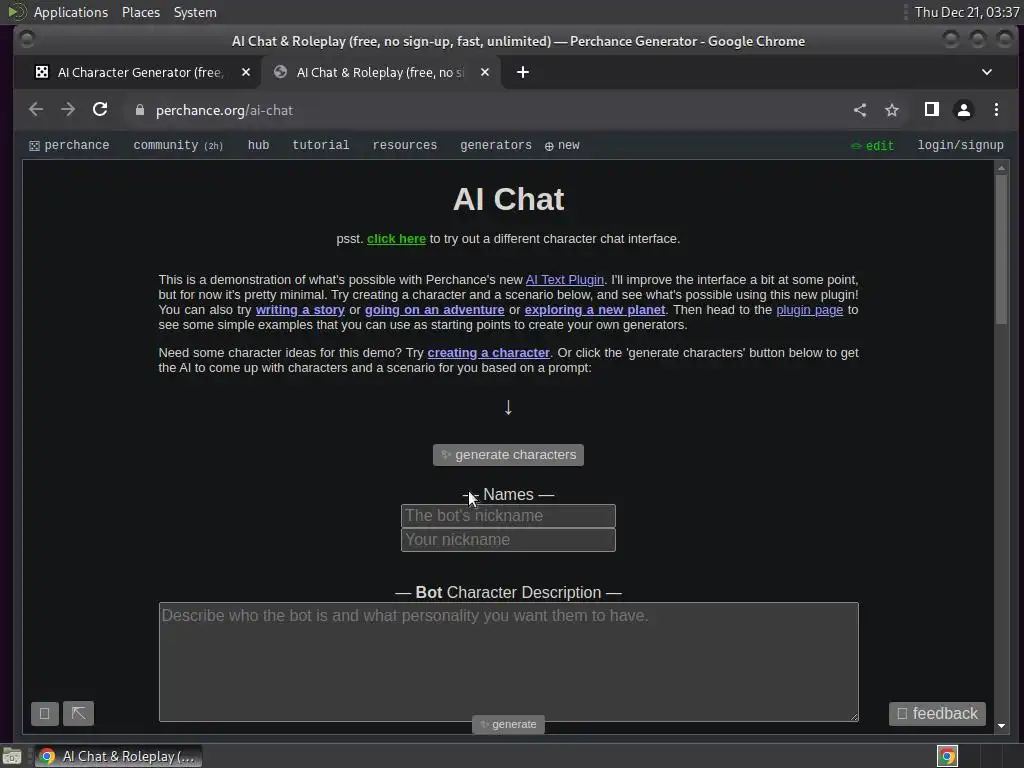Click the browser forward arrow
This screenshot has height=768, width=1024.
(x=68, y=110)
